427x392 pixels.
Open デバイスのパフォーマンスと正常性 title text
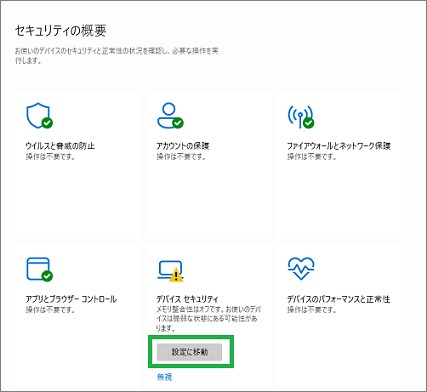(338, 299)
